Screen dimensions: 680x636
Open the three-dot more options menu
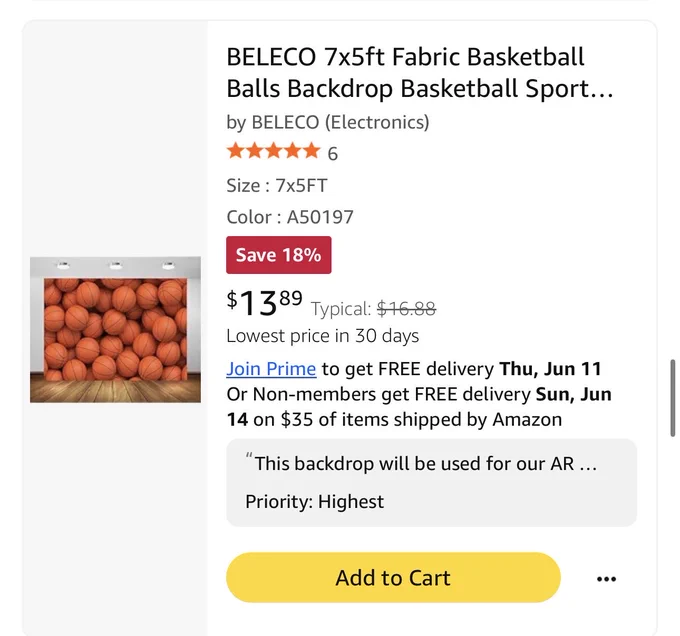[x=606, y=578]
